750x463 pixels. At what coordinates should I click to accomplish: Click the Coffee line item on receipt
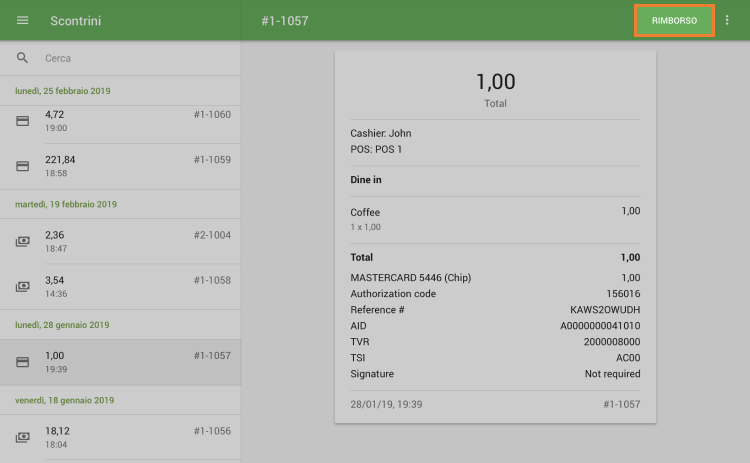(366, 212)
